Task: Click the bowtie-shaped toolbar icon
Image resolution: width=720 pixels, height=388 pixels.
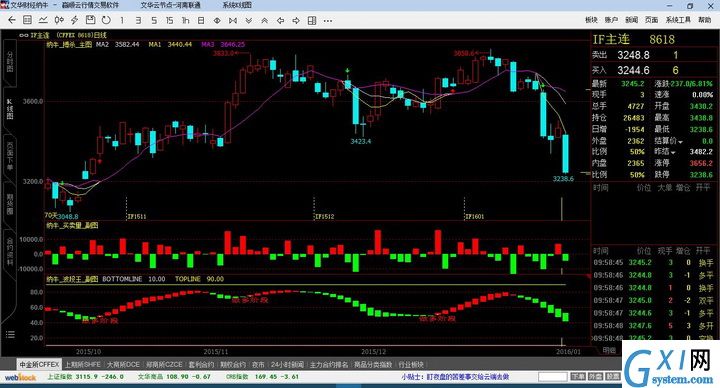Action: (233, 20)
